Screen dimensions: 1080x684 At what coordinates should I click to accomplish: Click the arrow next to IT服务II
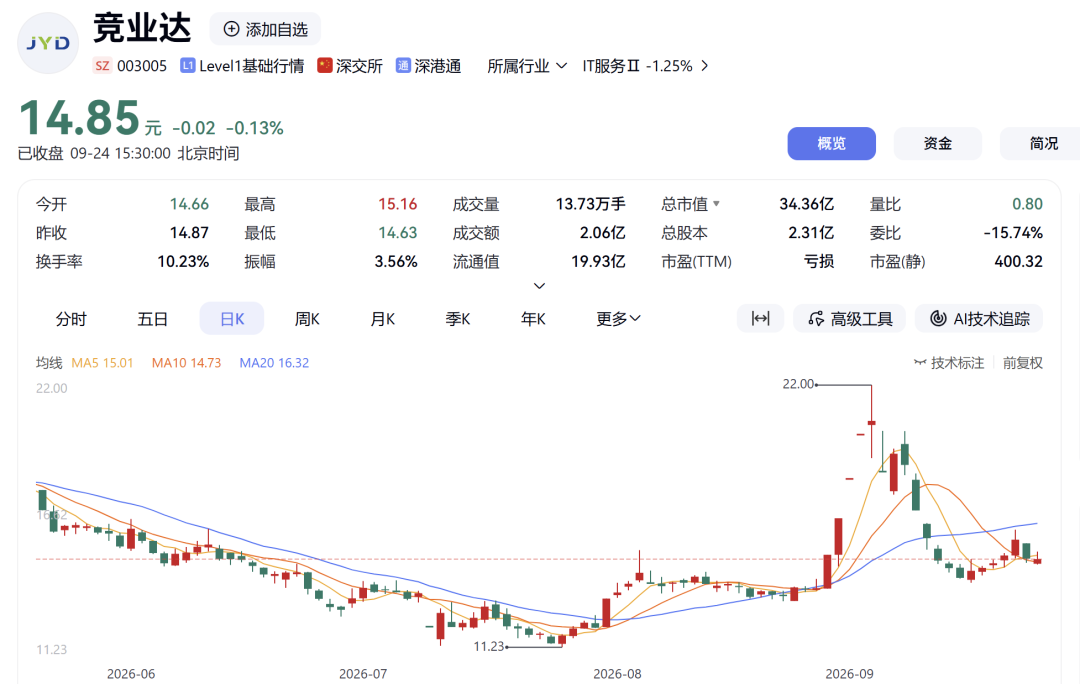[704, 65]
